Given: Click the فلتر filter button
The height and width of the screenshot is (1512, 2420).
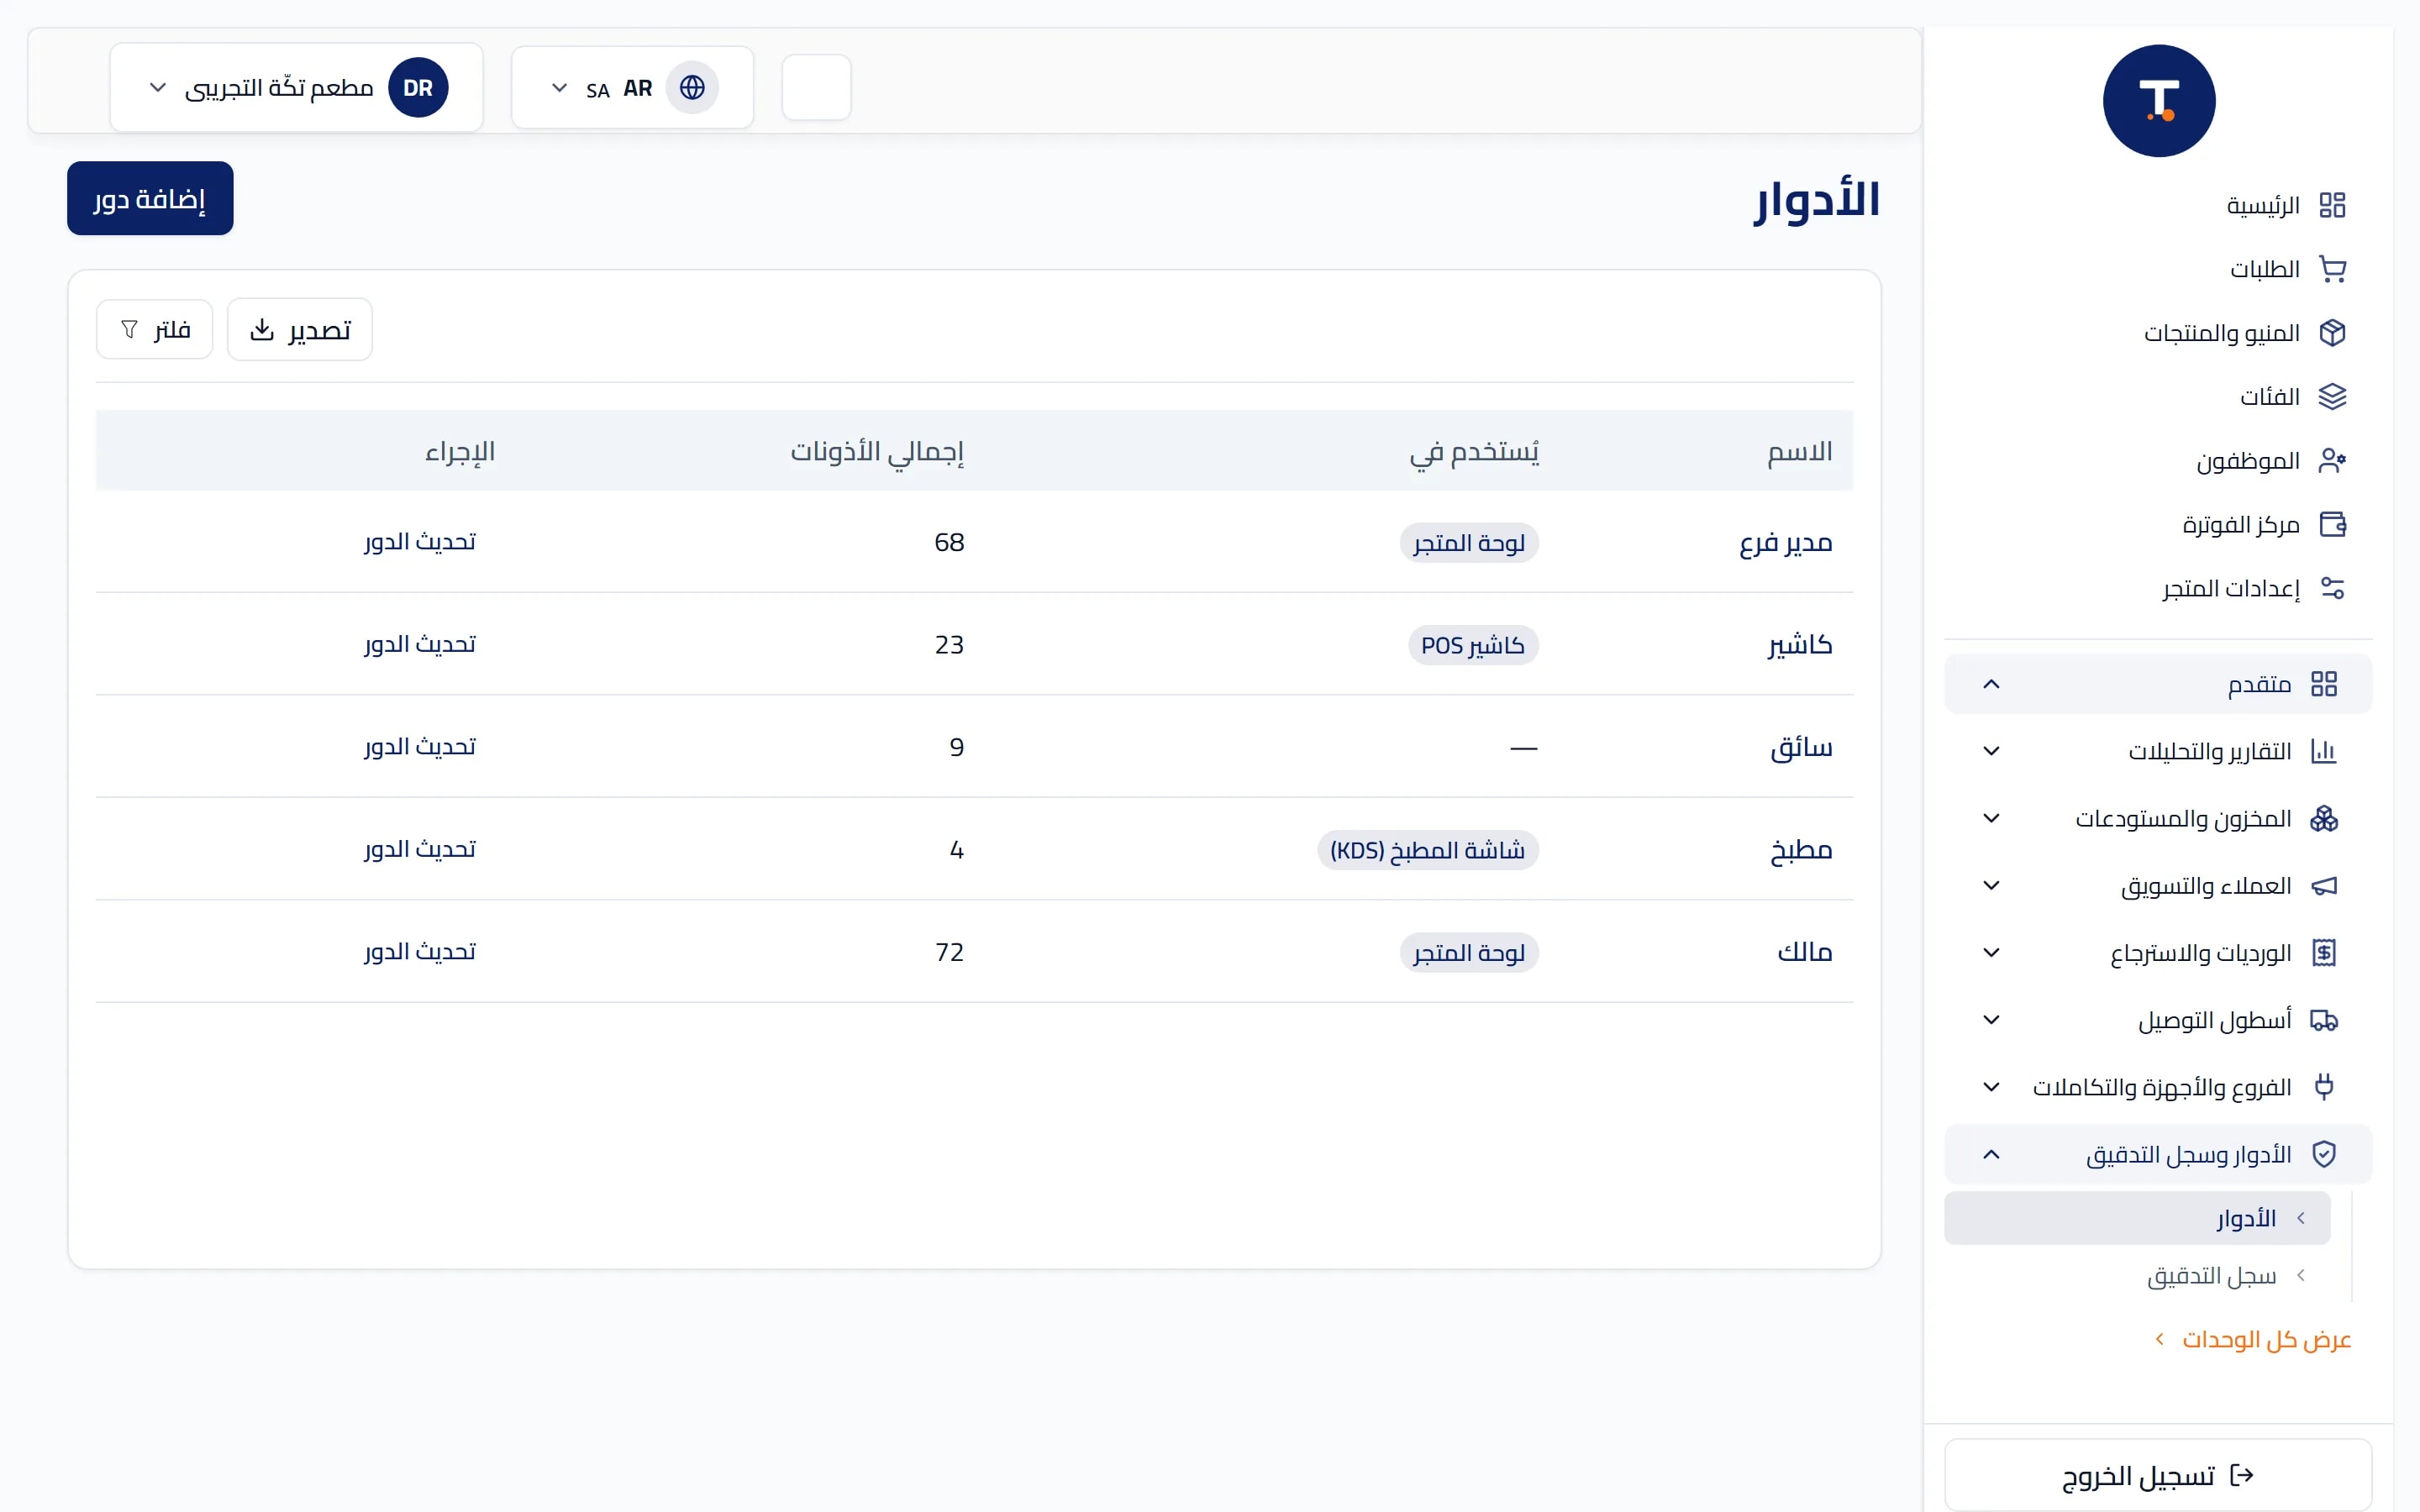Looking at the screenshot, I should pos(155,330).
